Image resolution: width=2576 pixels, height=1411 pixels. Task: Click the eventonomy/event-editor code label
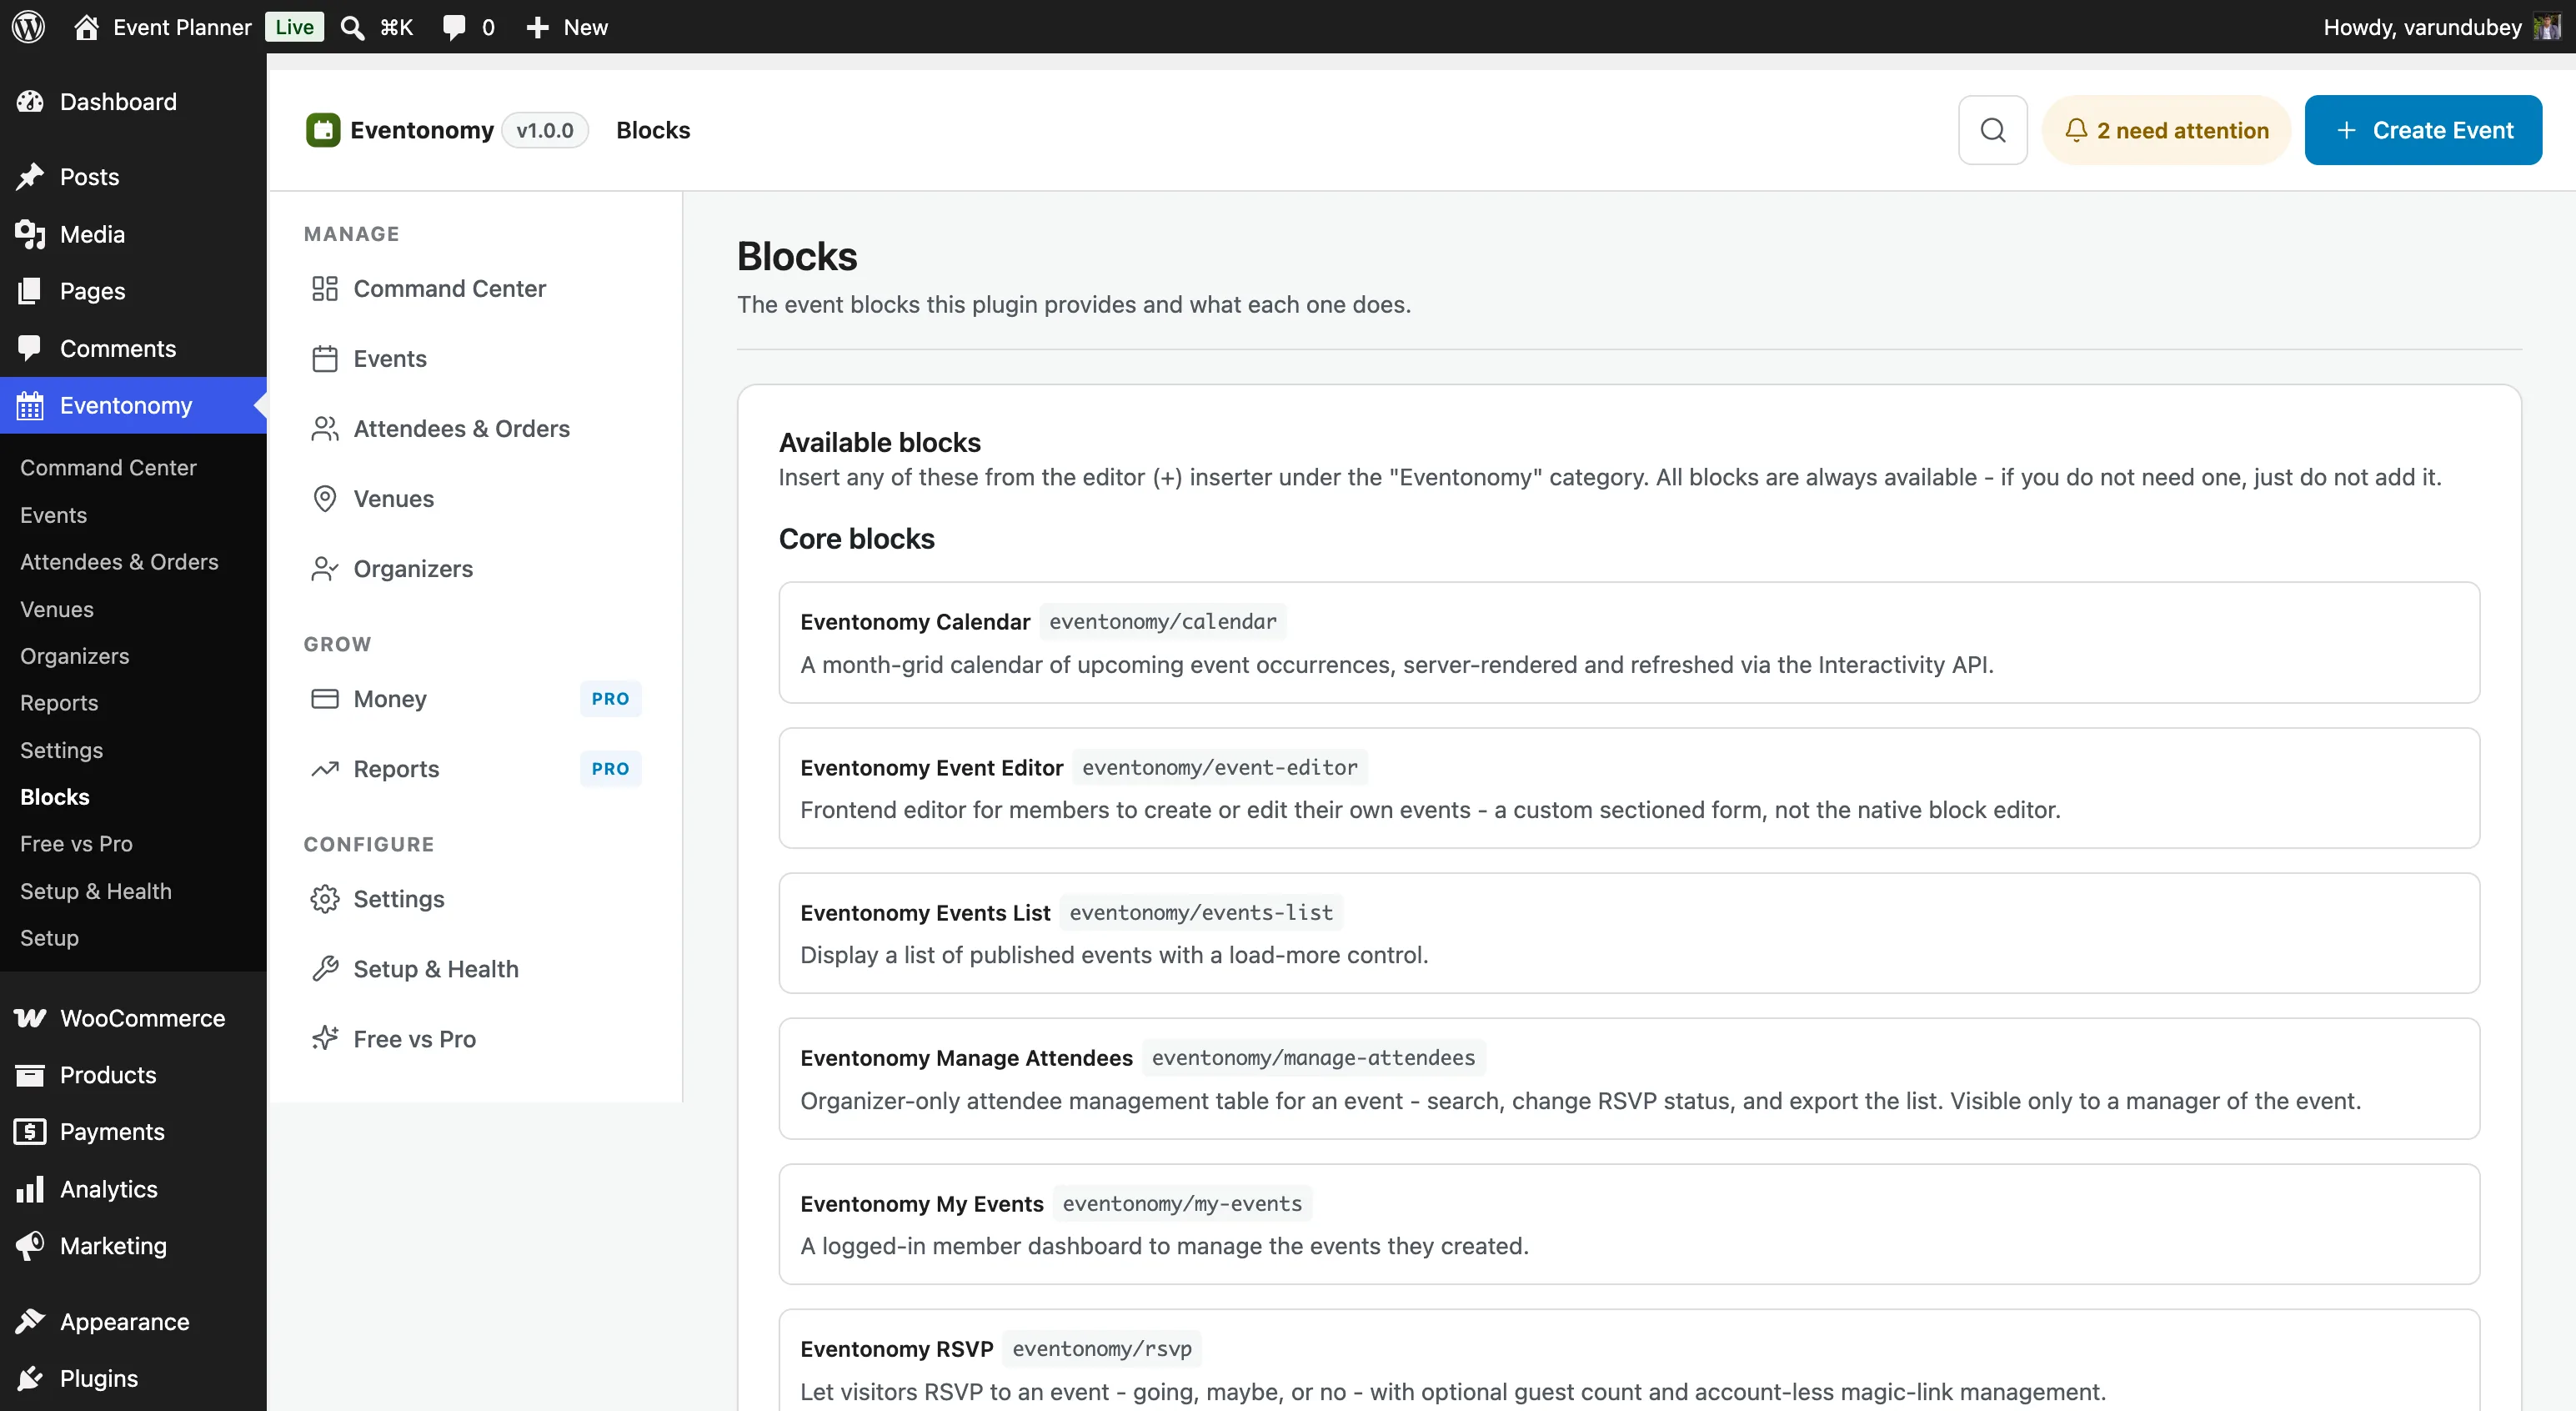[x=1220, y=768]
